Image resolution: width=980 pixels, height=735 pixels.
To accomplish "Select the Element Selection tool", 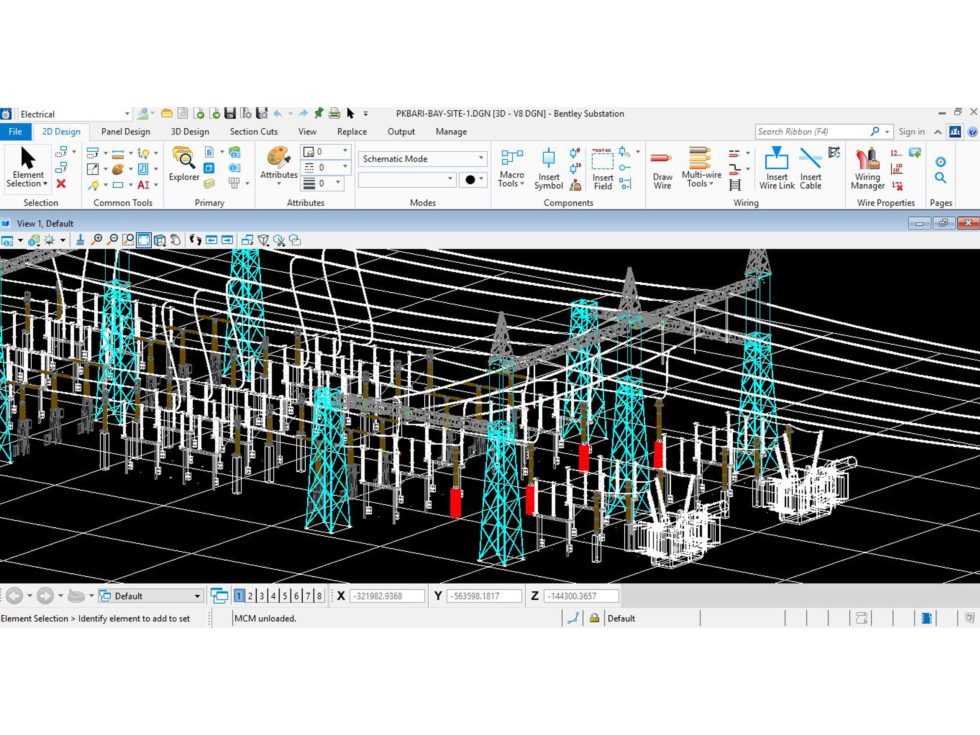I will pos(27,166).
